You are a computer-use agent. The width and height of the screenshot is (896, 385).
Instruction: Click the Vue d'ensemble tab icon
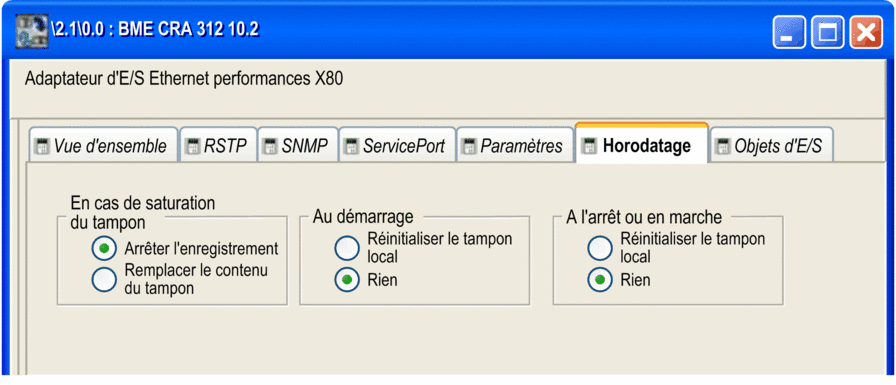[41, 146]
